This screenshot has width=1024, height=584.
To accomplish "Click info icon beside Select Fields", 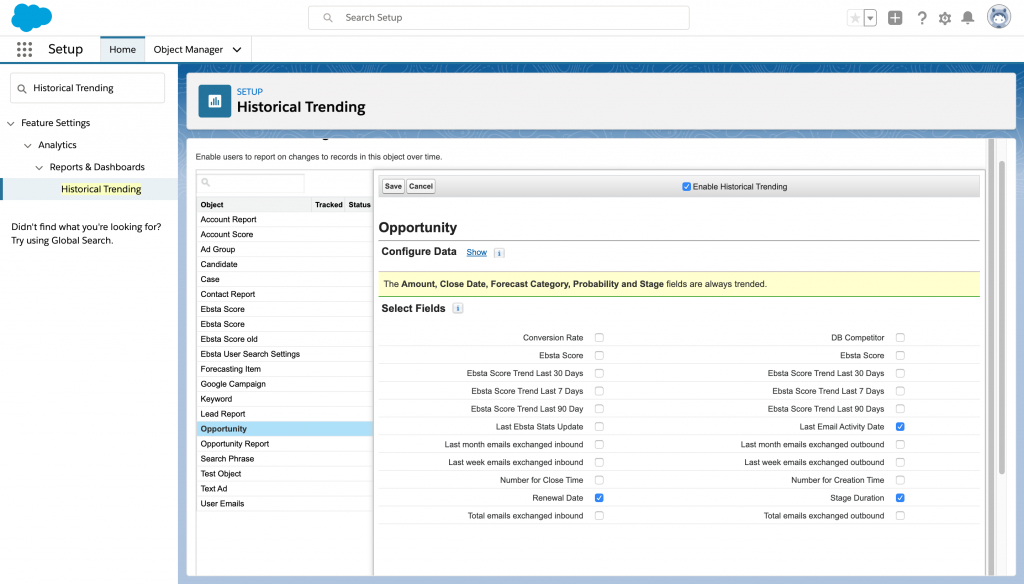I will tap(458, 309).
